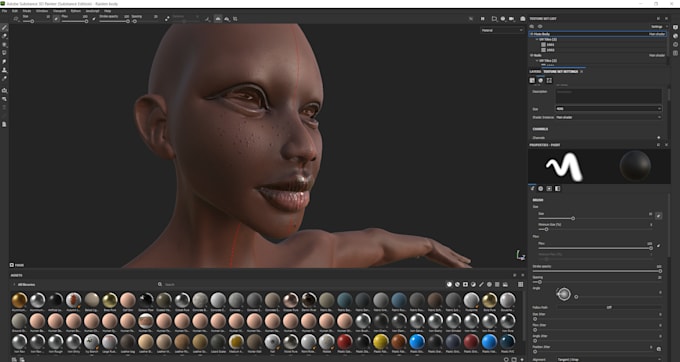This screenshot has width=680, height=362.
Task: Select the Material Picker eyedropper tool
Action: click(5, 78)
